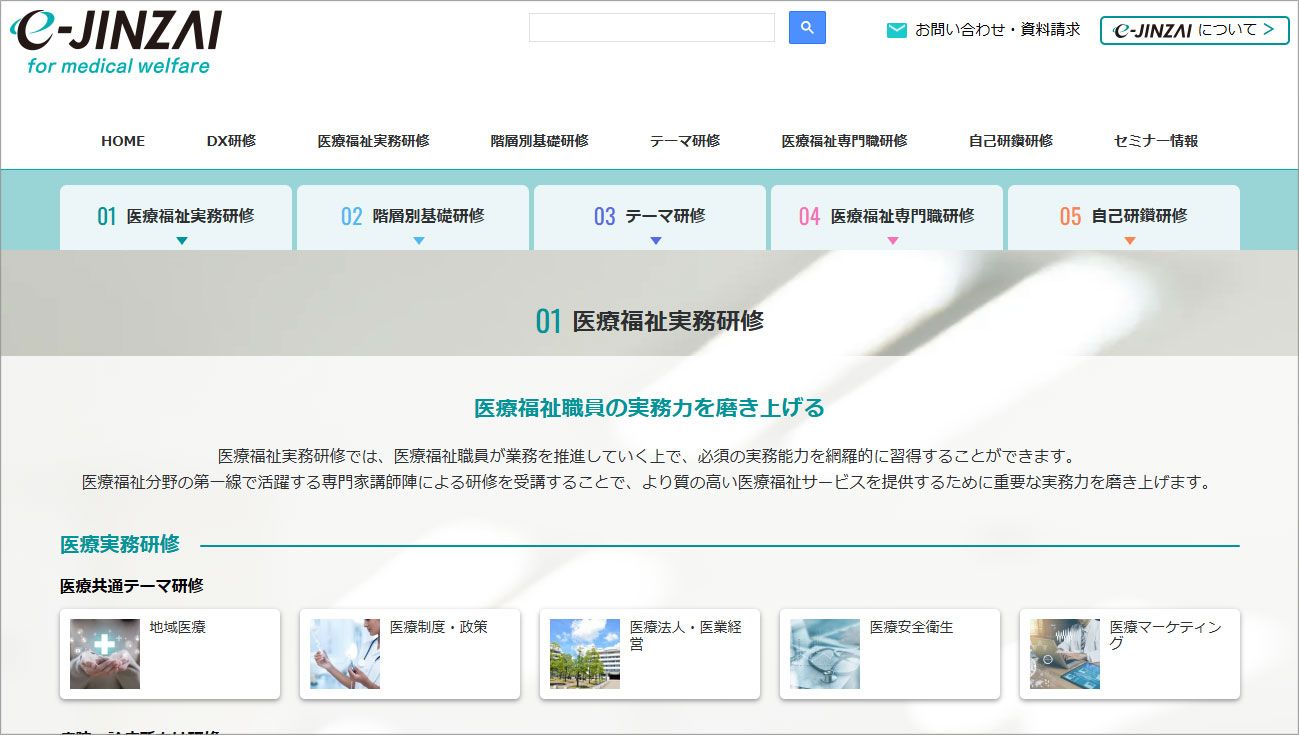This screenshot has height=735, width=1299.
Task: Click the e-JINZAI for medical welfare logo
Action: pos(115,41)
